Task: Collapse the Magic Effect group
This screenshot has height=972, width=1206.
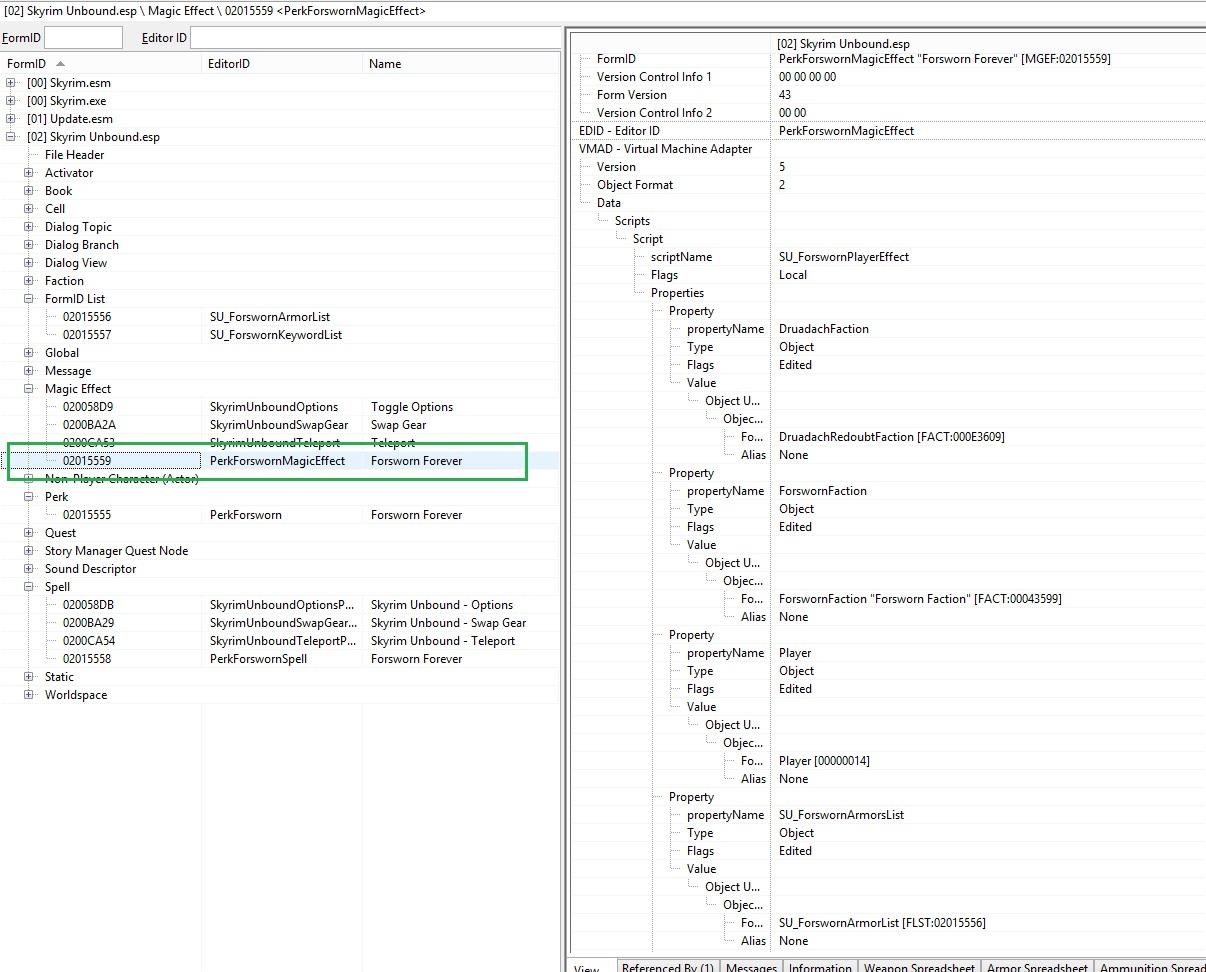Action: click(x=29, y=389)
